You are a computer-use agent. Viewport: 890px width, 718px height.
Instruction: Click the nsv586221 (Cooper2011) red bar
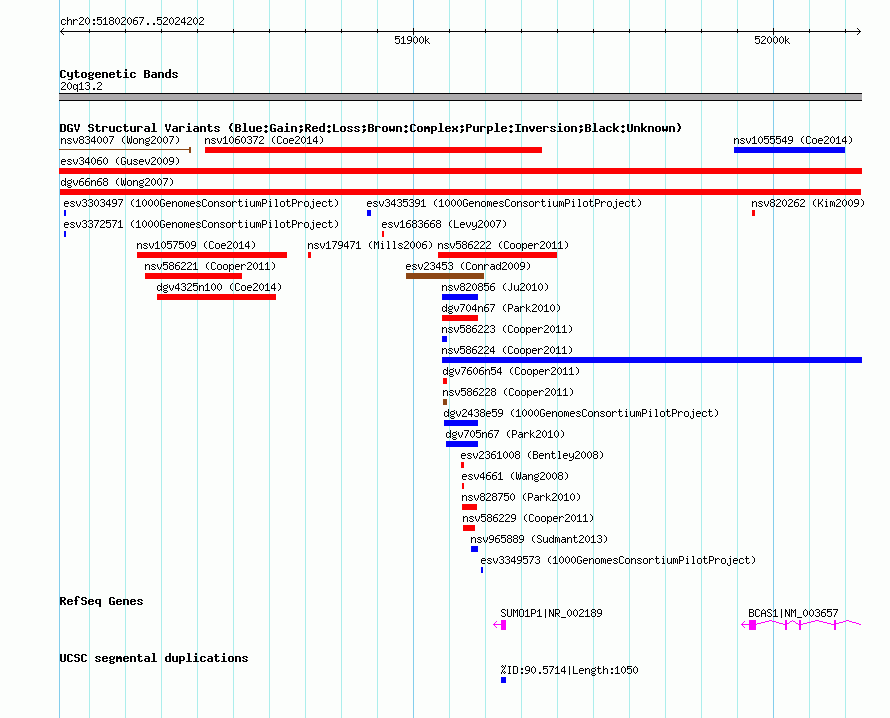[194, 276]
